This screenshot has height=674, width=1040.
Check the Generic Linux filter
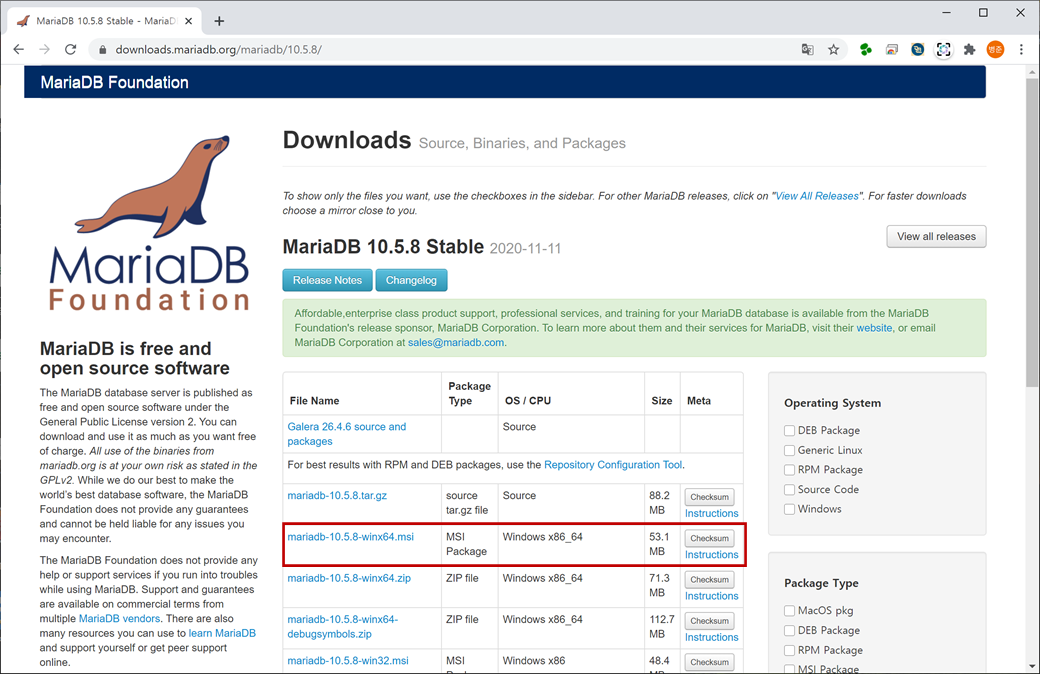[x=789, y=450]
